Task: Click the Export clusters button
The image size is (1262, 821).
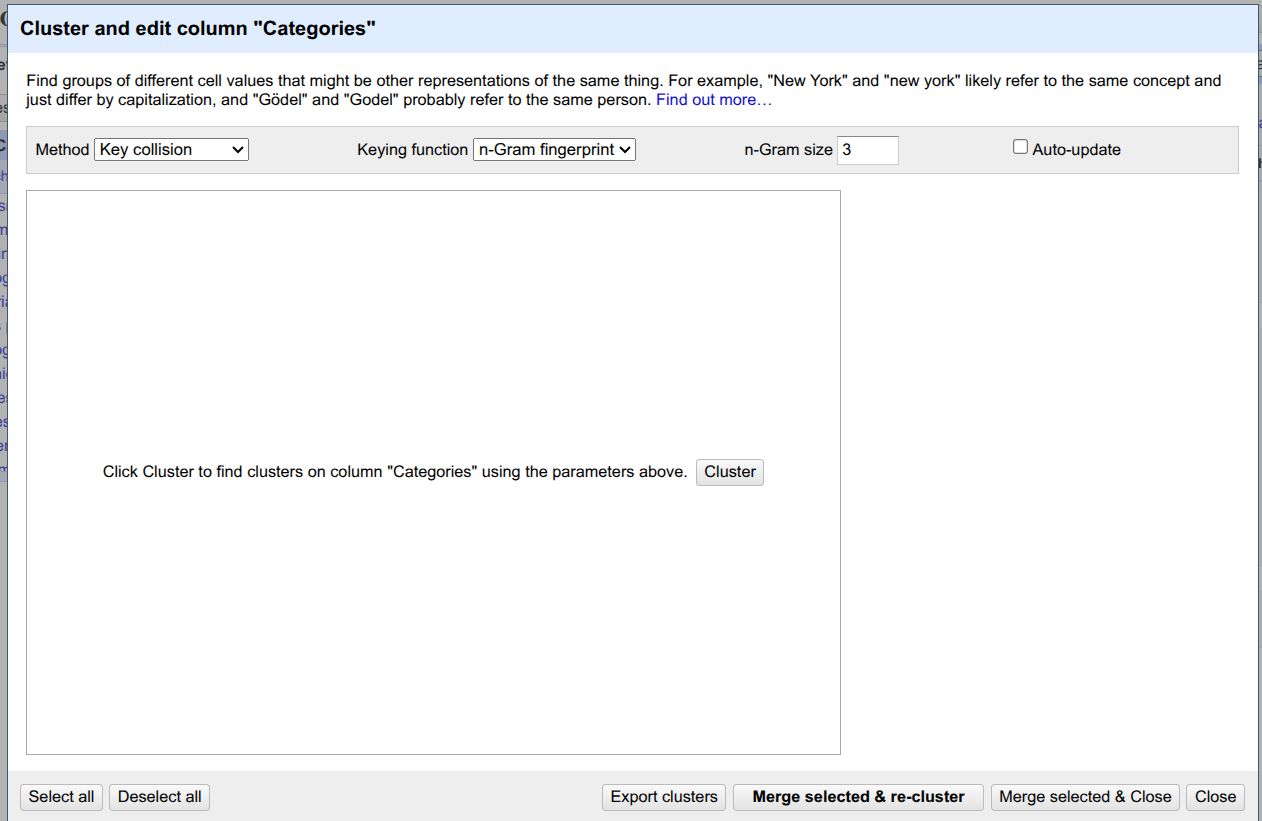Action: click(x=664, y=797)
